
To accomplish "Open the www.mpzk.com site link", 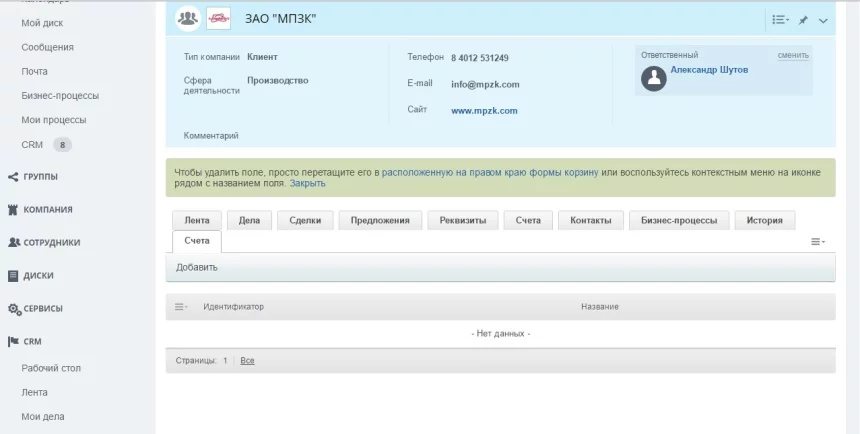I will [x=484, y=111].
